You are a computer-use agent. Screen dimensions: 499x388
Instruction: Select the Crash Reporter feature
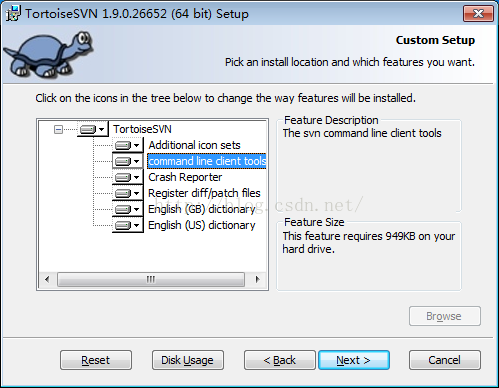tap(185, 177)
